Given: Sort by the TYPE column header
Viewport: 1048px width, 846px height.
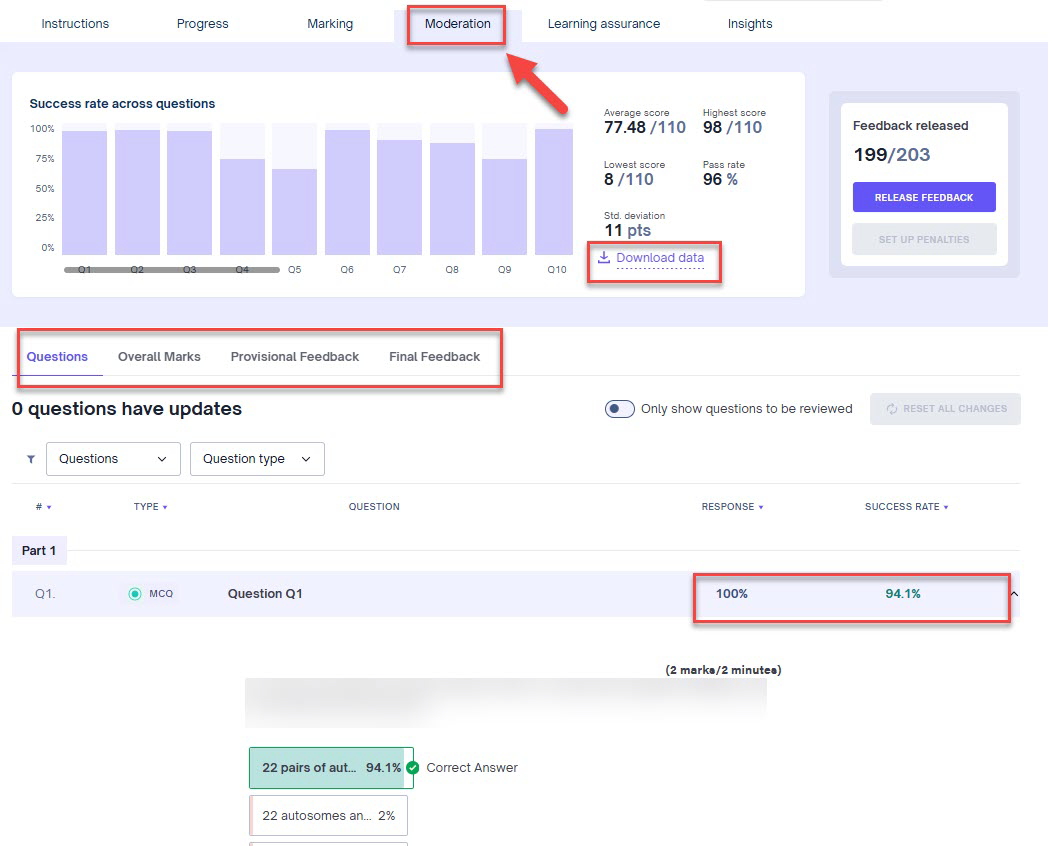Looking at the screenshot, I should click(x=150, y=507).
